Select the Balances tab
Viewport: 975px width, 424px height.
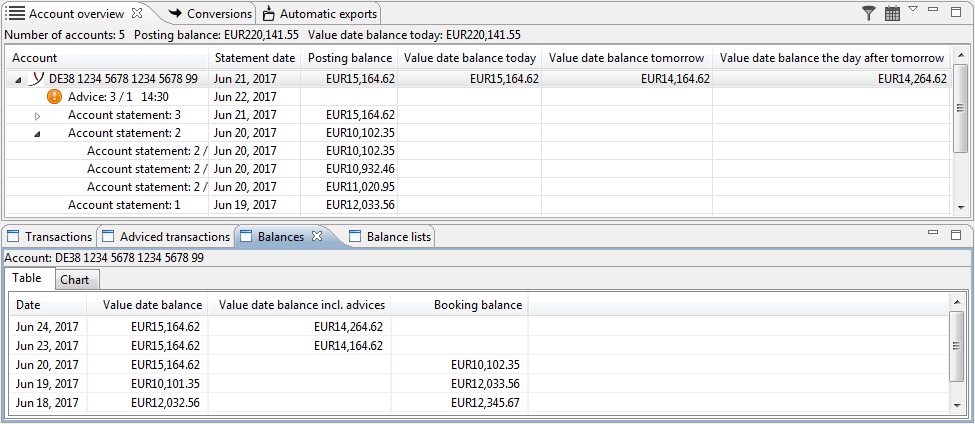pyautogui.click(x=280, y=236)
